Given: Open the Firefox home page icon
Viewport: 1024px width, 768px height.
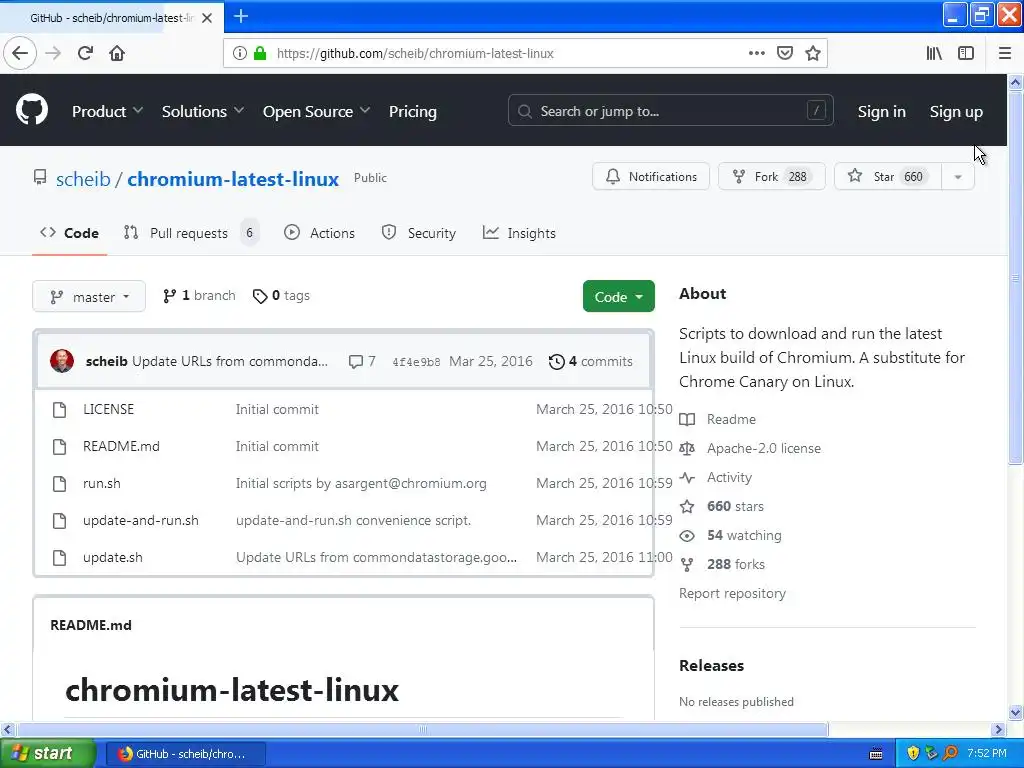Looking at the screenshot, I should pyautogui.click(x=117, y=53).
